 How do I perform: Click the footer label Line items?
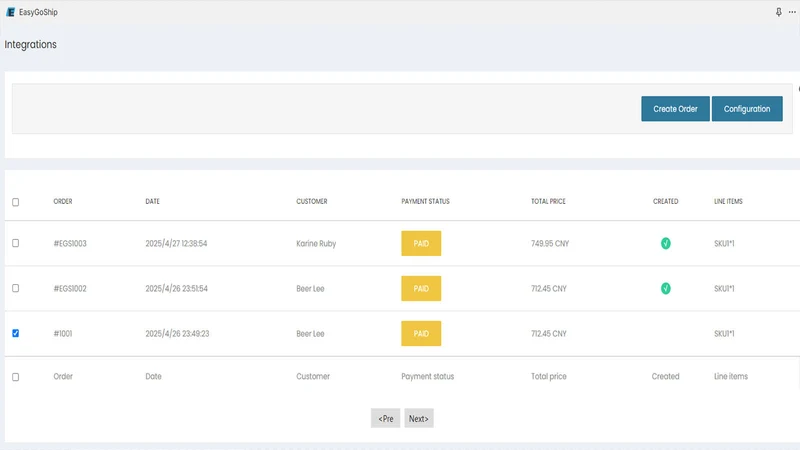[731, 376]
